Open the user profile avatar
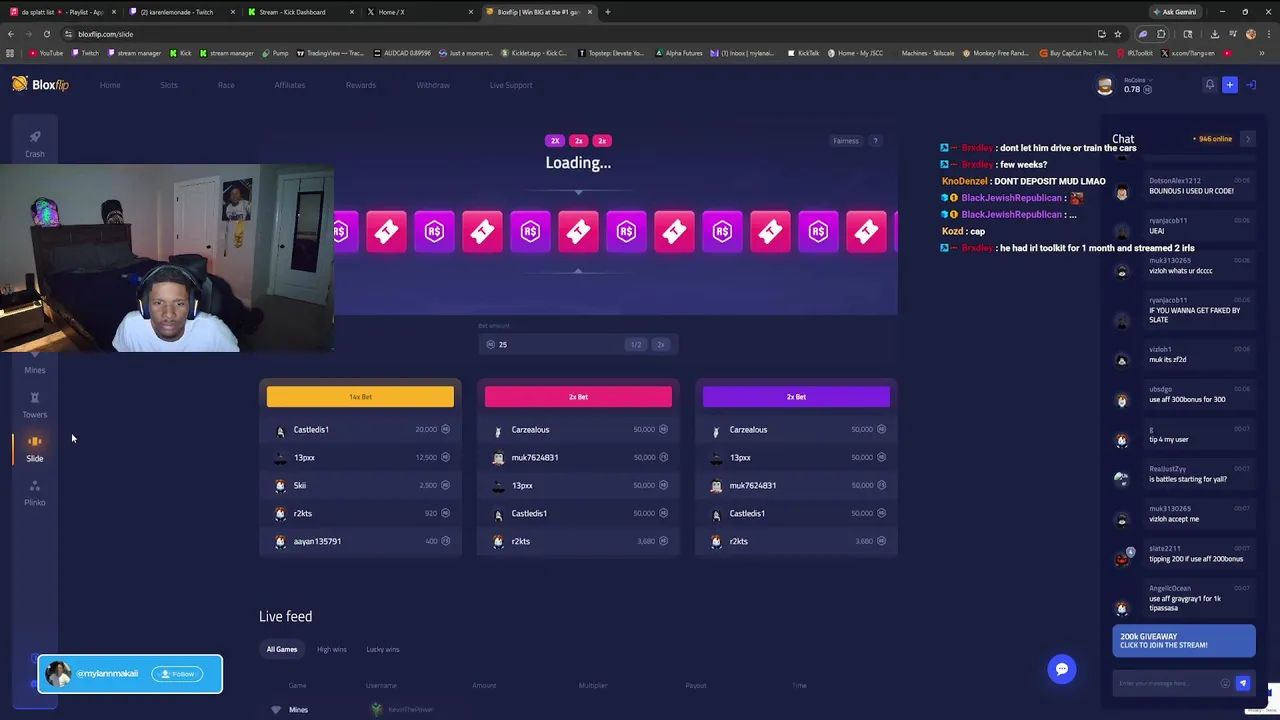The image size is (1280, 720). pos(1104,86)
